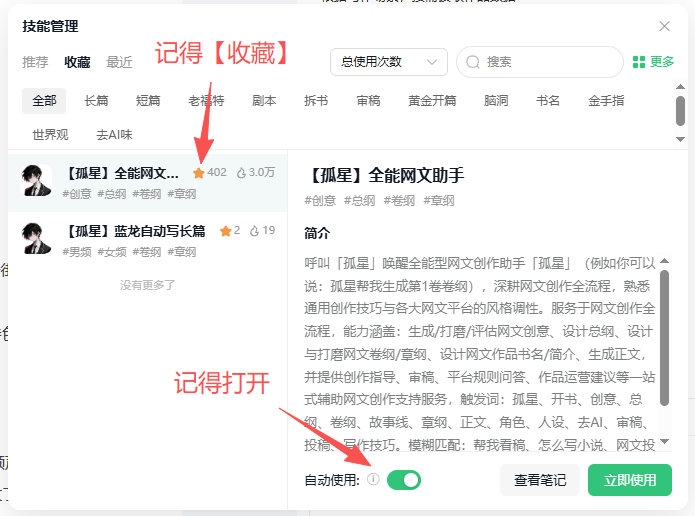Click #创意 tag in detail panel
Screen dimensions: 695x516
[x=320, y=201]
